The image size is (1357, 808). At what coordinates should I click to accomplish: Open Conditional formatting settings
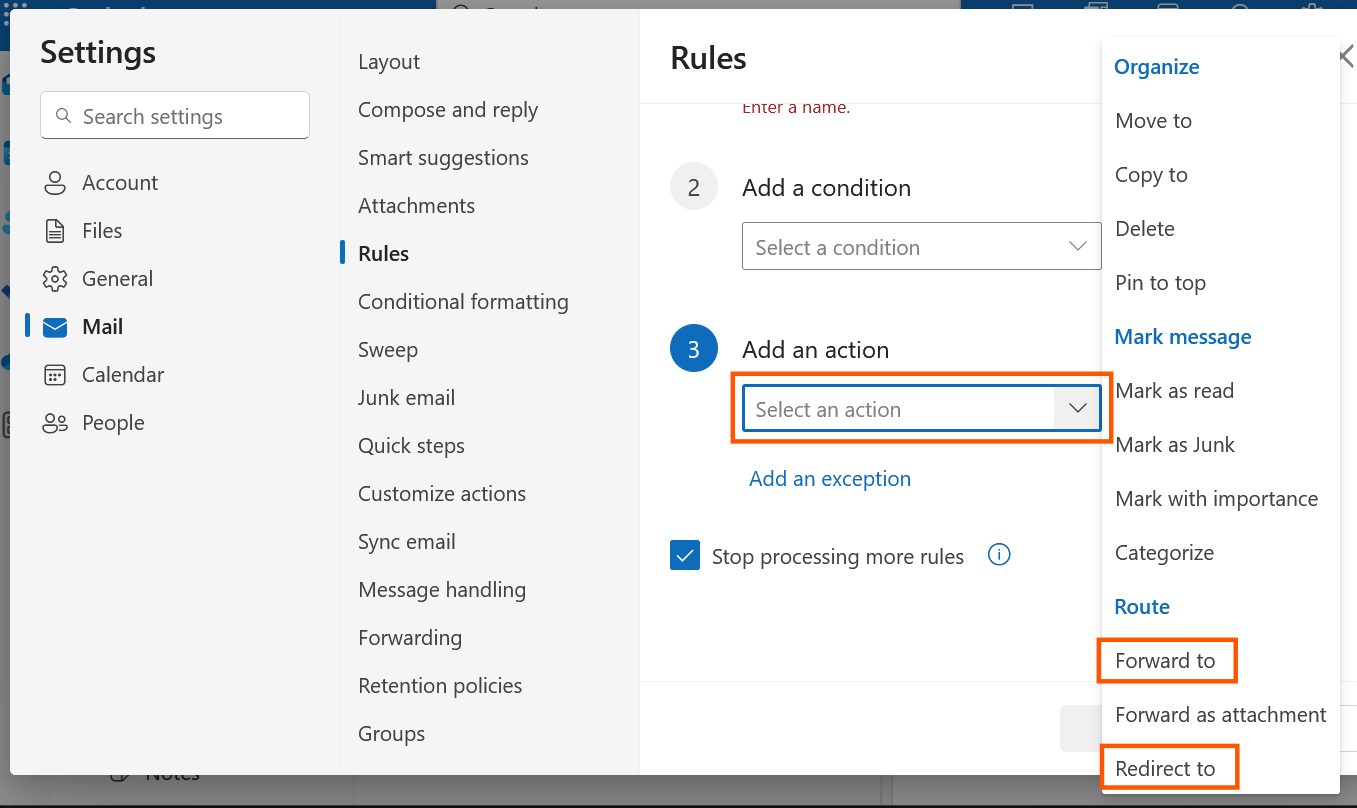[x=463, y=302]
